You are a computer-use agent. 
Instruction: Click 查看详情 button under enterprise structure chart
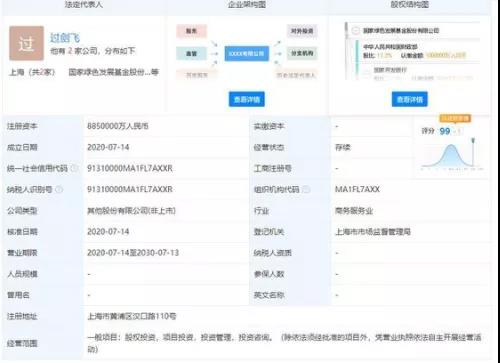tap(247, 99)
